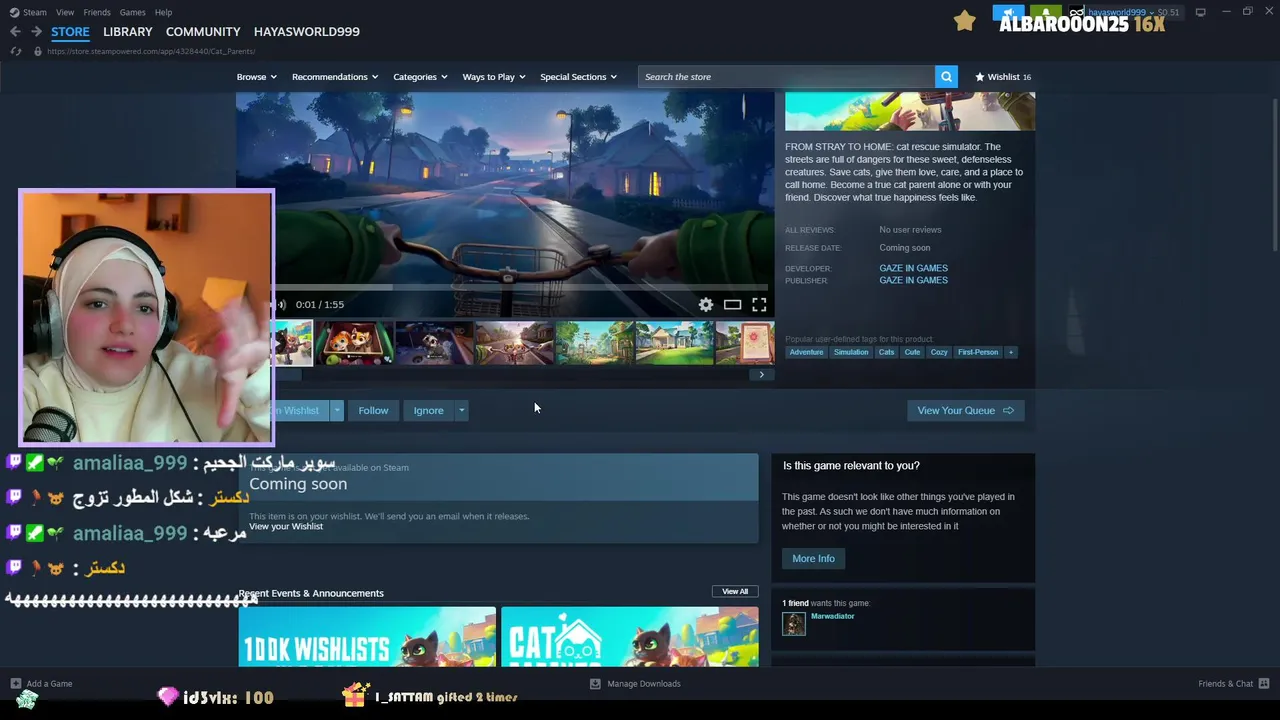Go forward with the right arrow
Image resolution: width=1280 pixels, height=720 pixels.
click(x=36, y=31)
